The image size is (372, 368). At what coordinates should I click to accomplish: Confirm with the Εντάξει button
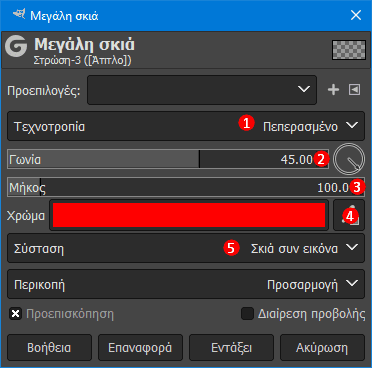(x=231, y=348)
